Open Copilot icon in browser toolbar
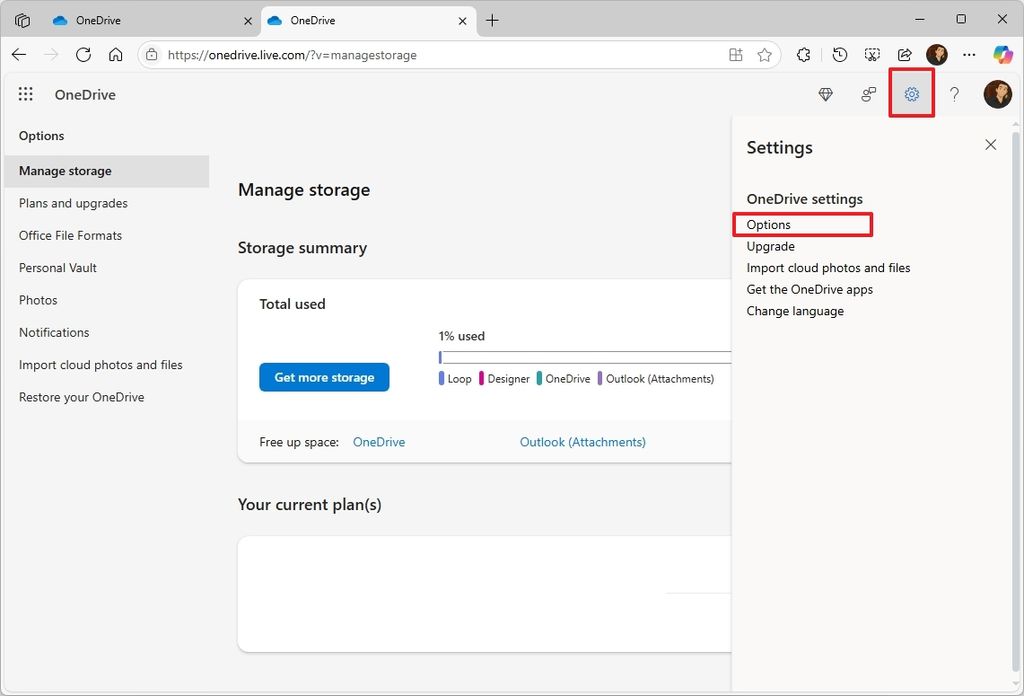1024x696 pixels. coord(1002,55)
